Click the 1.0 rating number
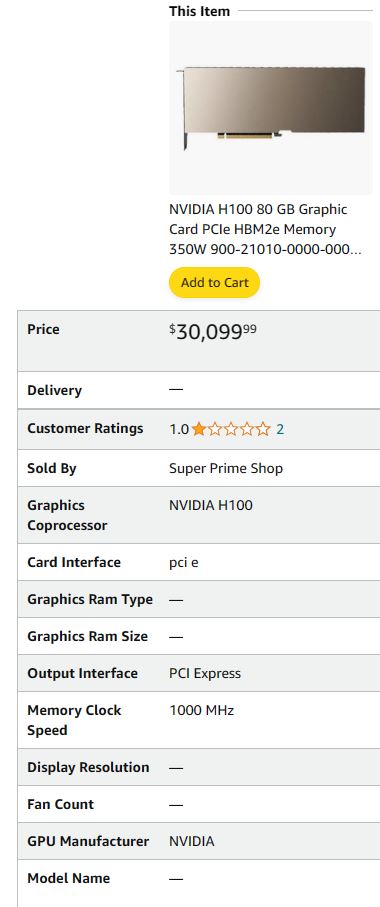380x907 pixels. coord(179,429)
